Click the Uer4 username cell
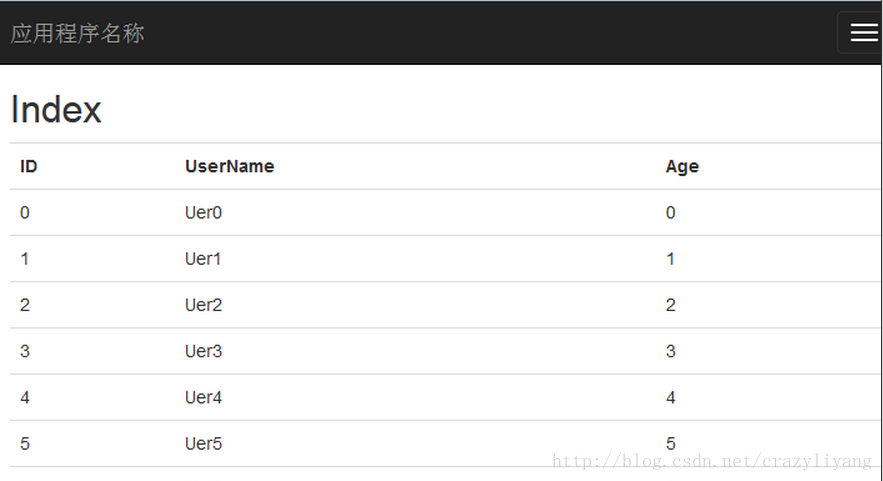Image resolution: width=883 pixels, height=481 pixels. pos(203,397)
